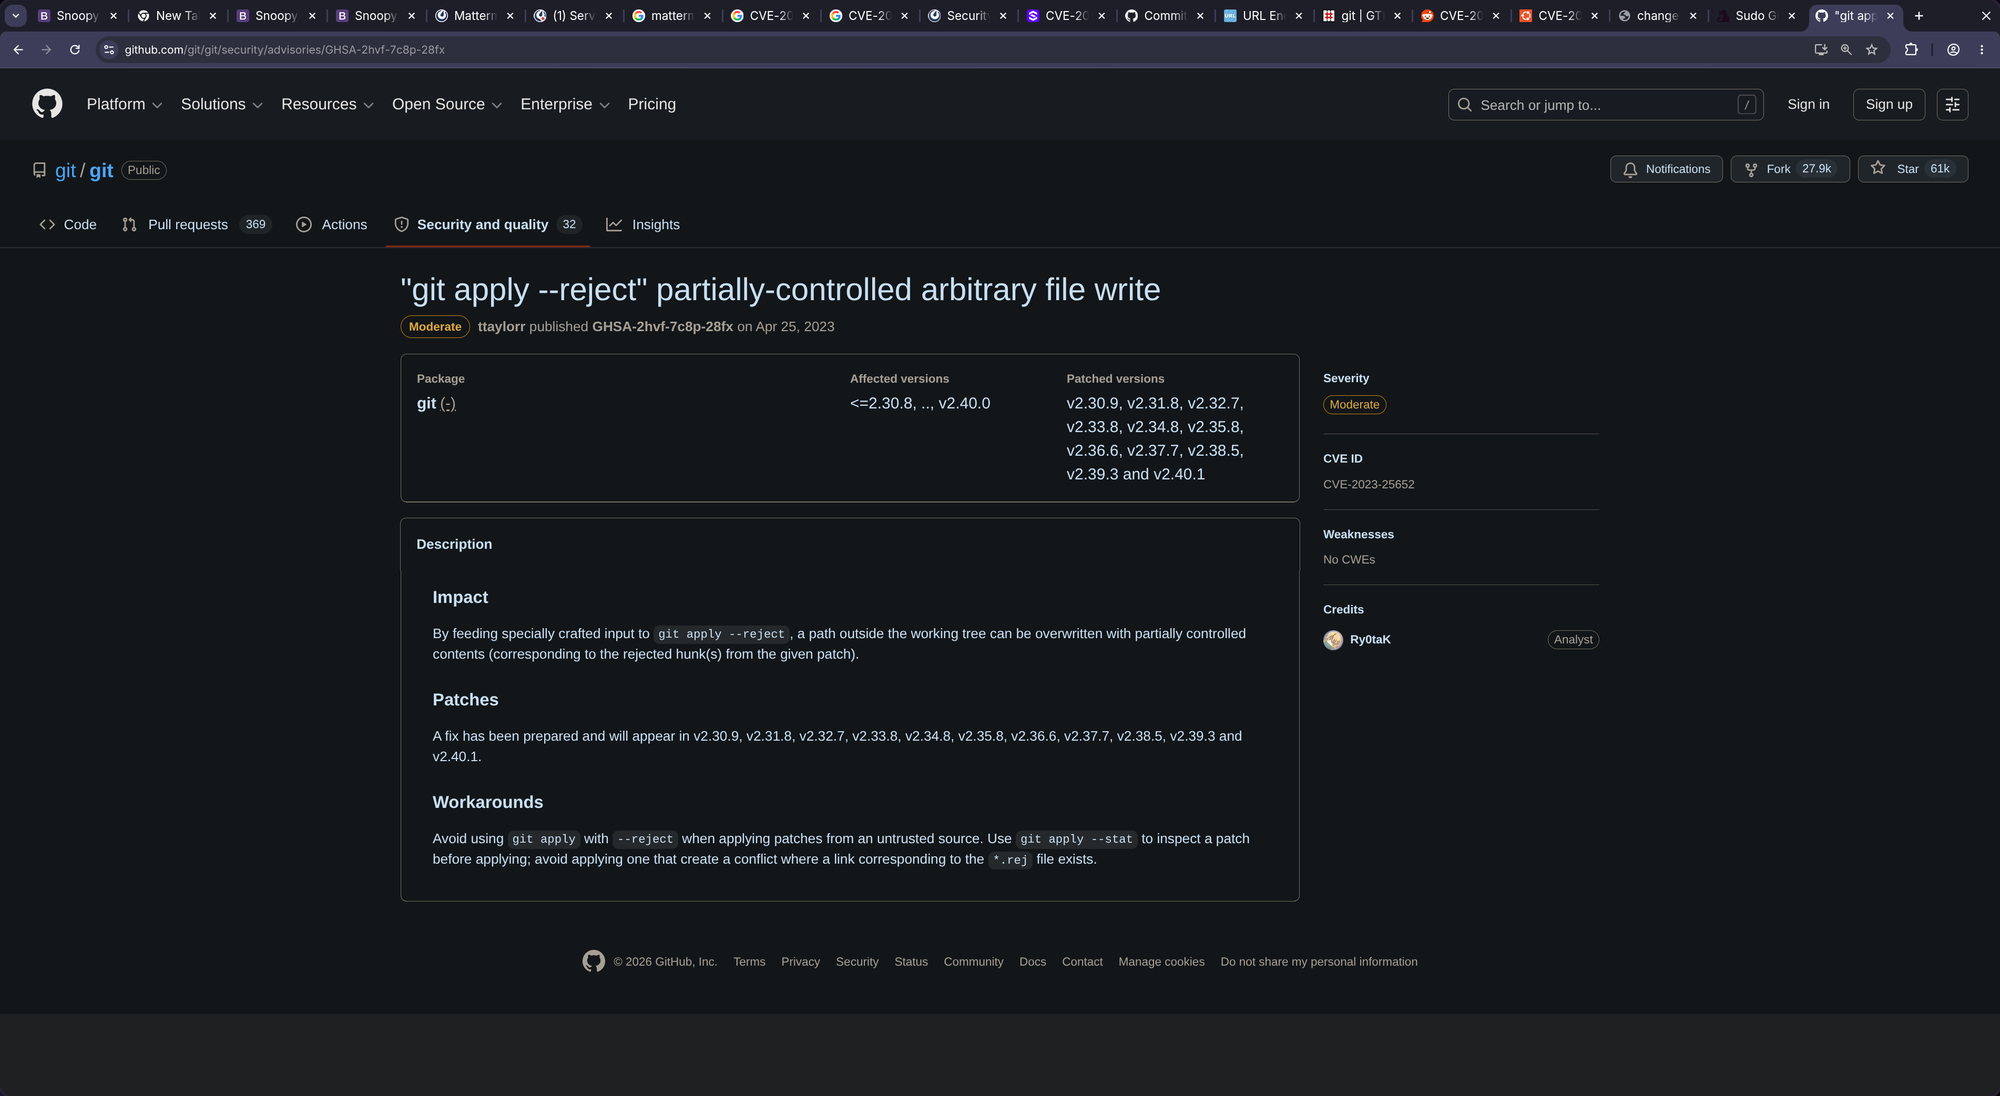
Task: Open the Security link in the footer
Action: click(x=857, y=962)
